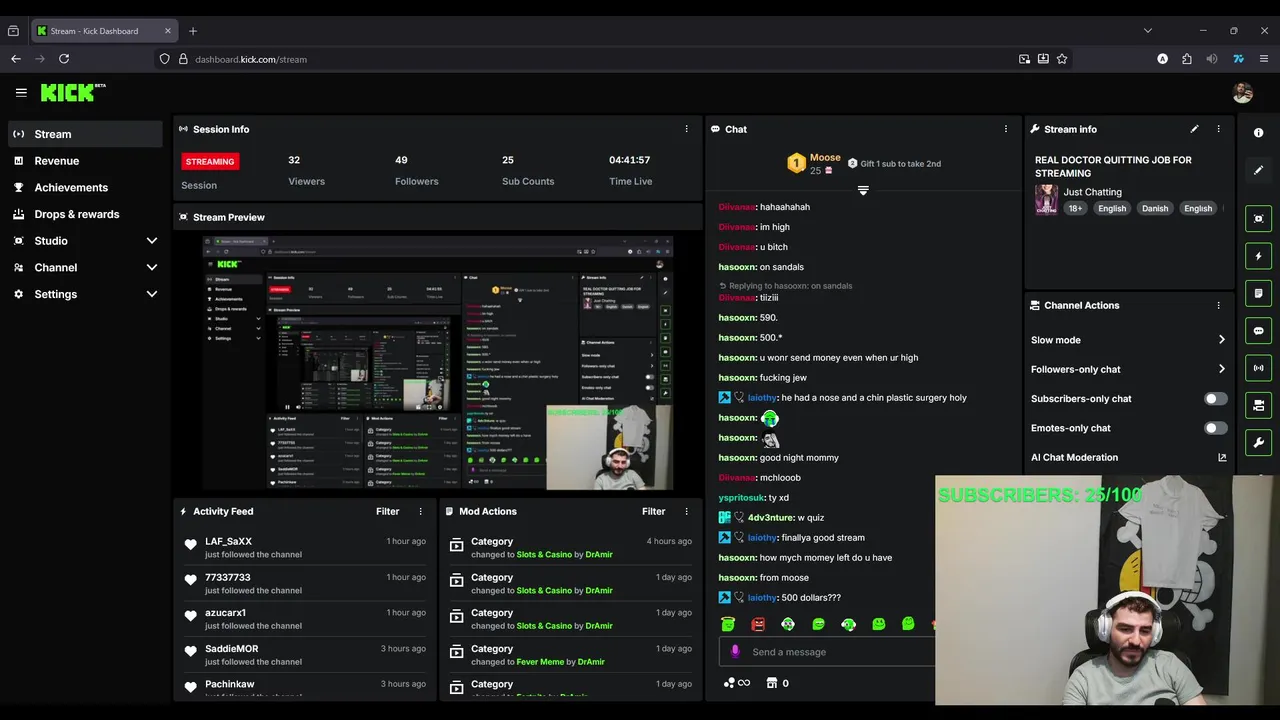Open Activity Feed Filter
The height and width of the screenshot is (720, 1280).
(387, 511)
